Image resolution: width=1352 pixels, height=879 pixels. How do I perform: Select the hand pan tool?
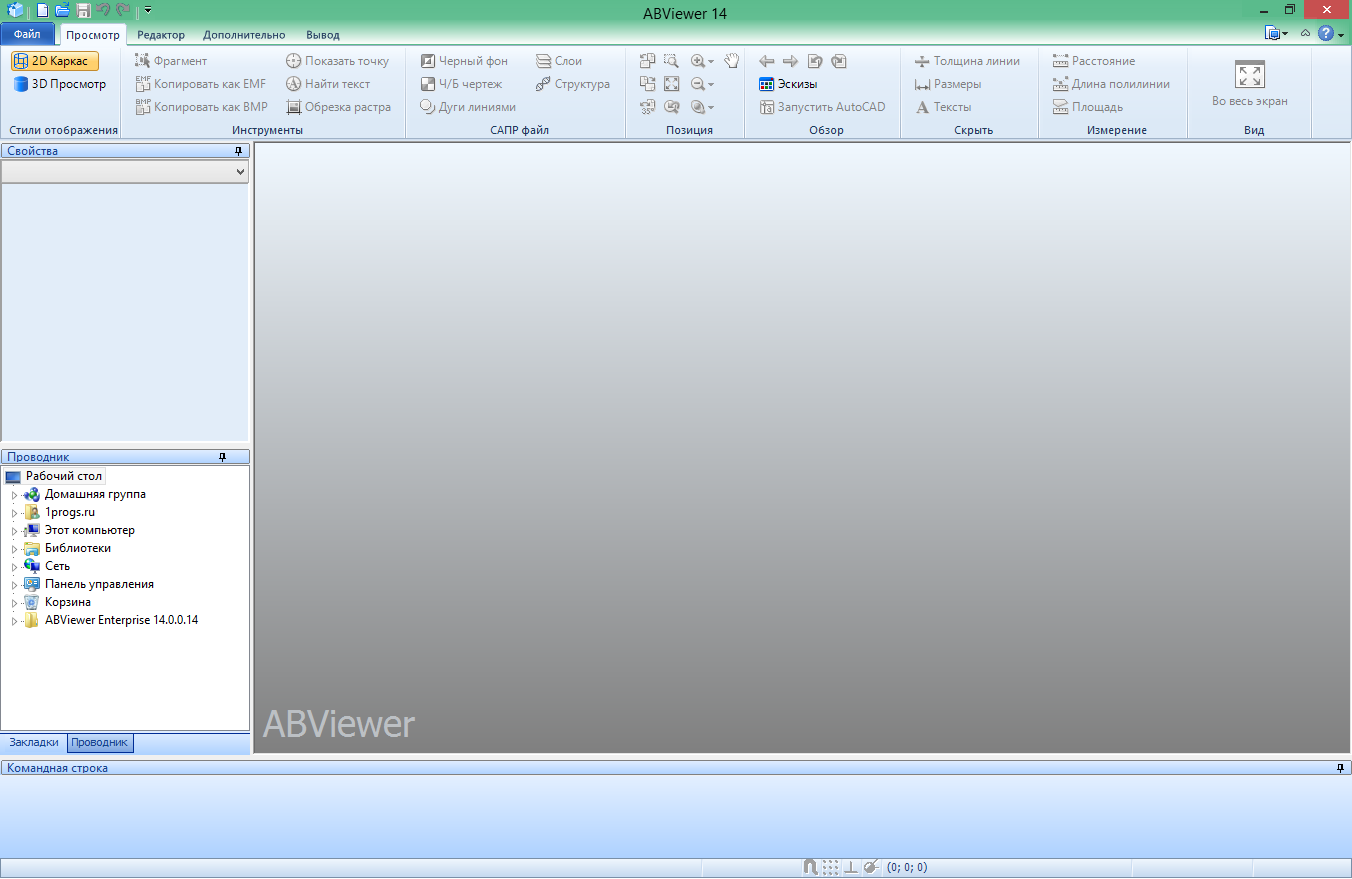pyautogui.click(x=731, y=61)
